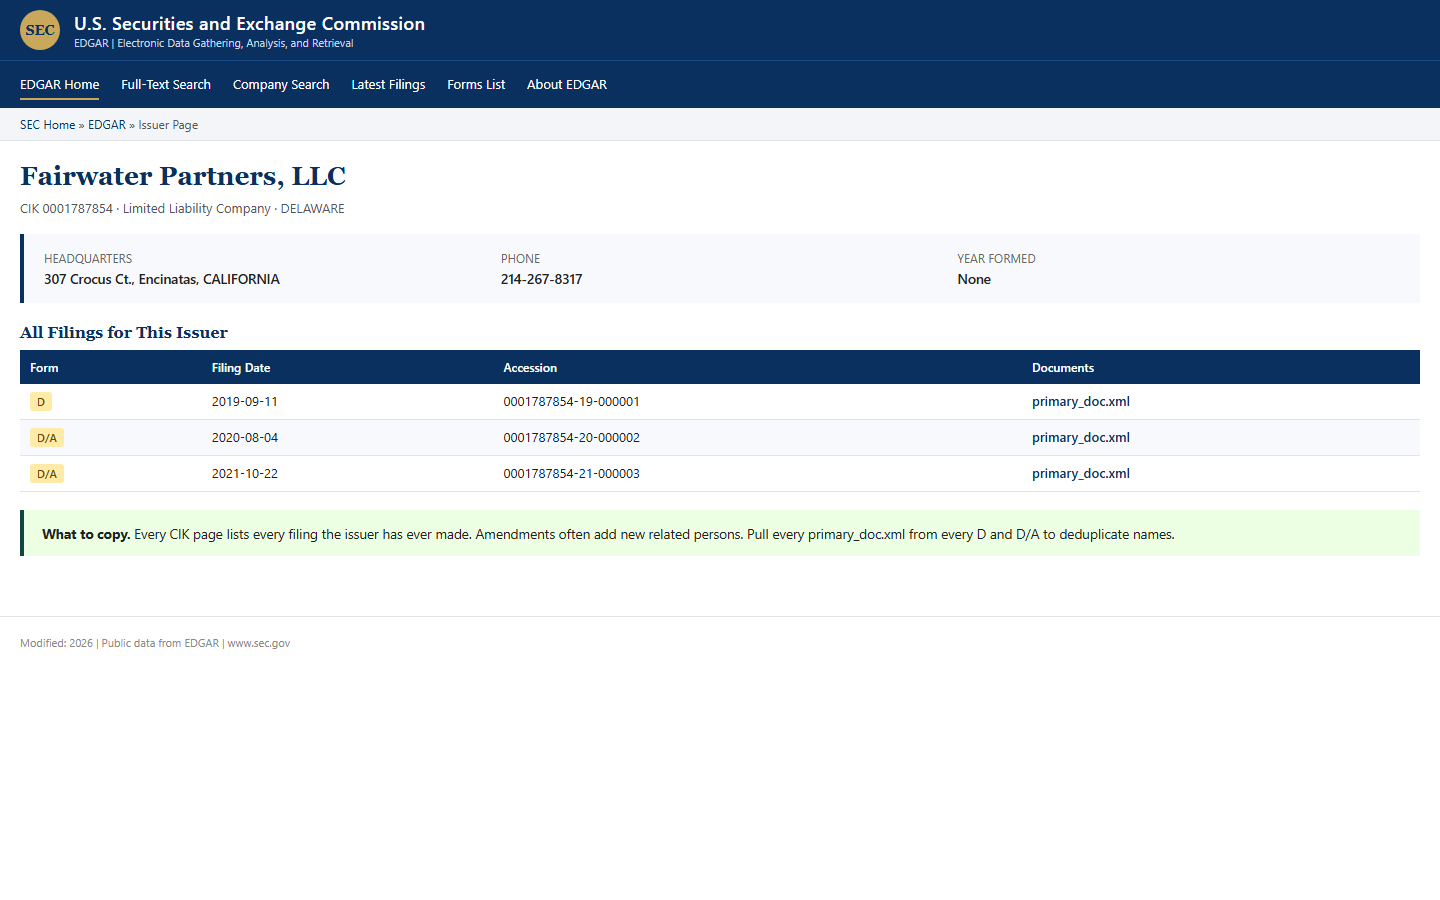Click the All Filings for This Issuer heading

124,333
